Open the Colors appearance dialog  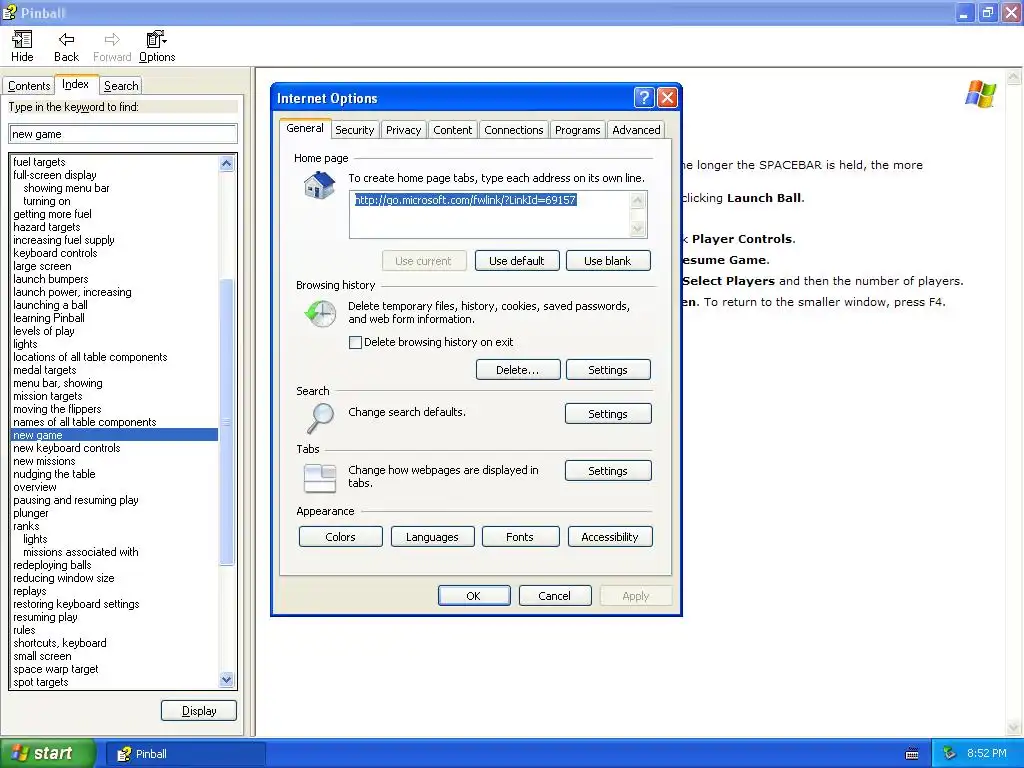[340, 537]
